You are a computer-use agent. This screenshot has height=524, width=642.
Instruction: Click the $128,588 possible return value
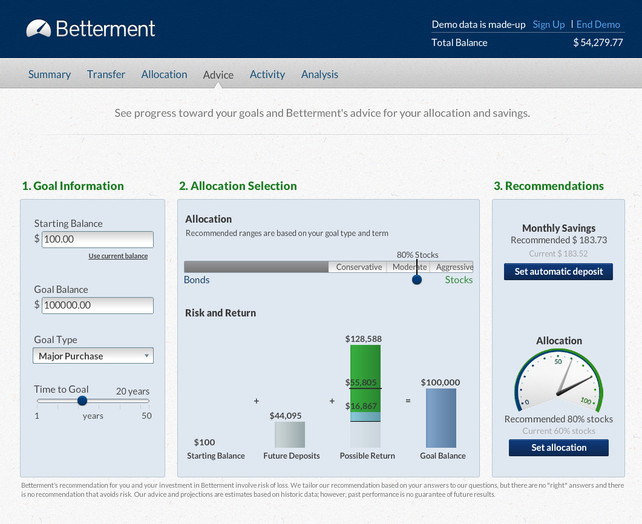pyautogui.click(x=364, y=339)
